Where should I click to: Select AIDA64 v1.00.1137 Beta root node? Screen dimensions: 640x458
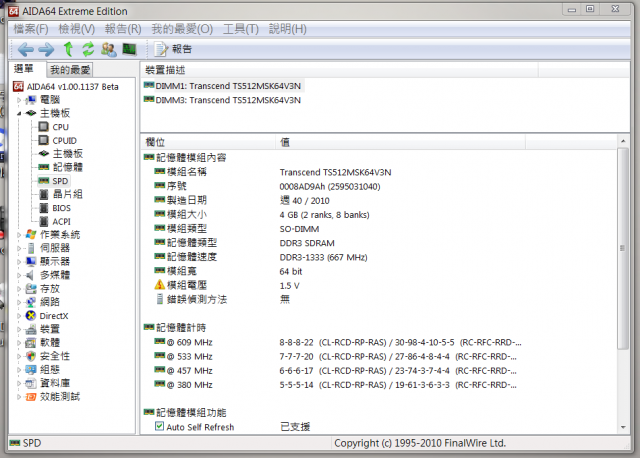66,87
